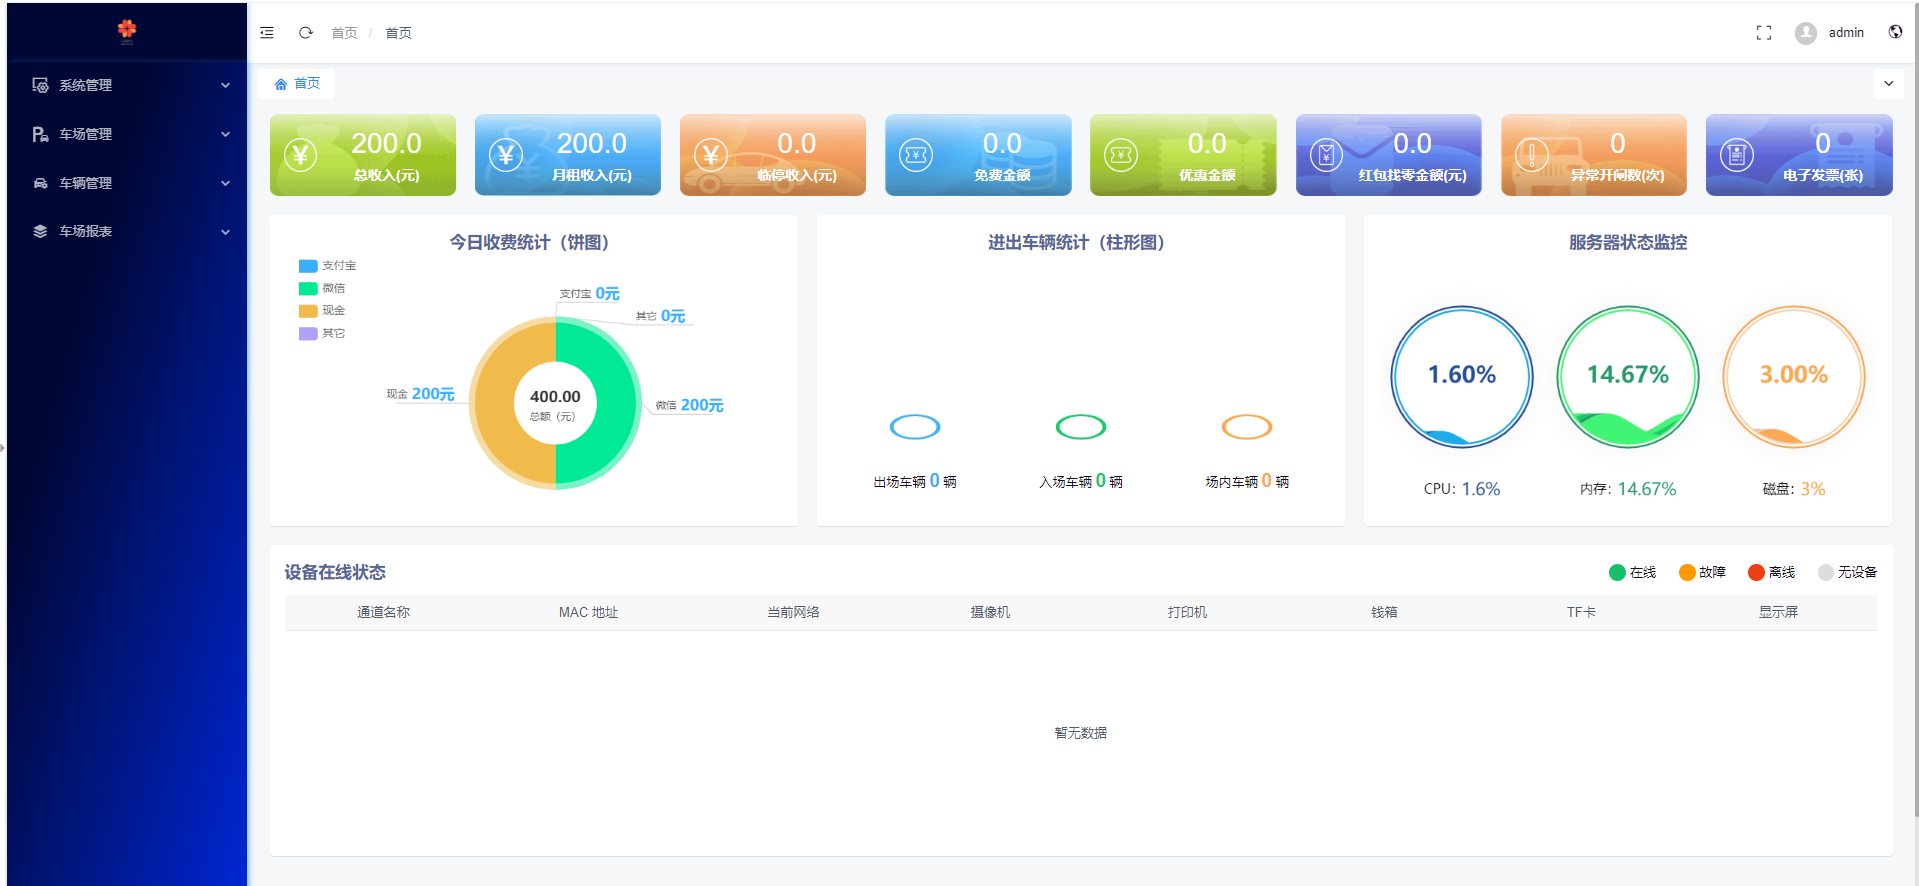
Task: Expand the 车场管理 sidebar menu
Action: tap(130, 134)
